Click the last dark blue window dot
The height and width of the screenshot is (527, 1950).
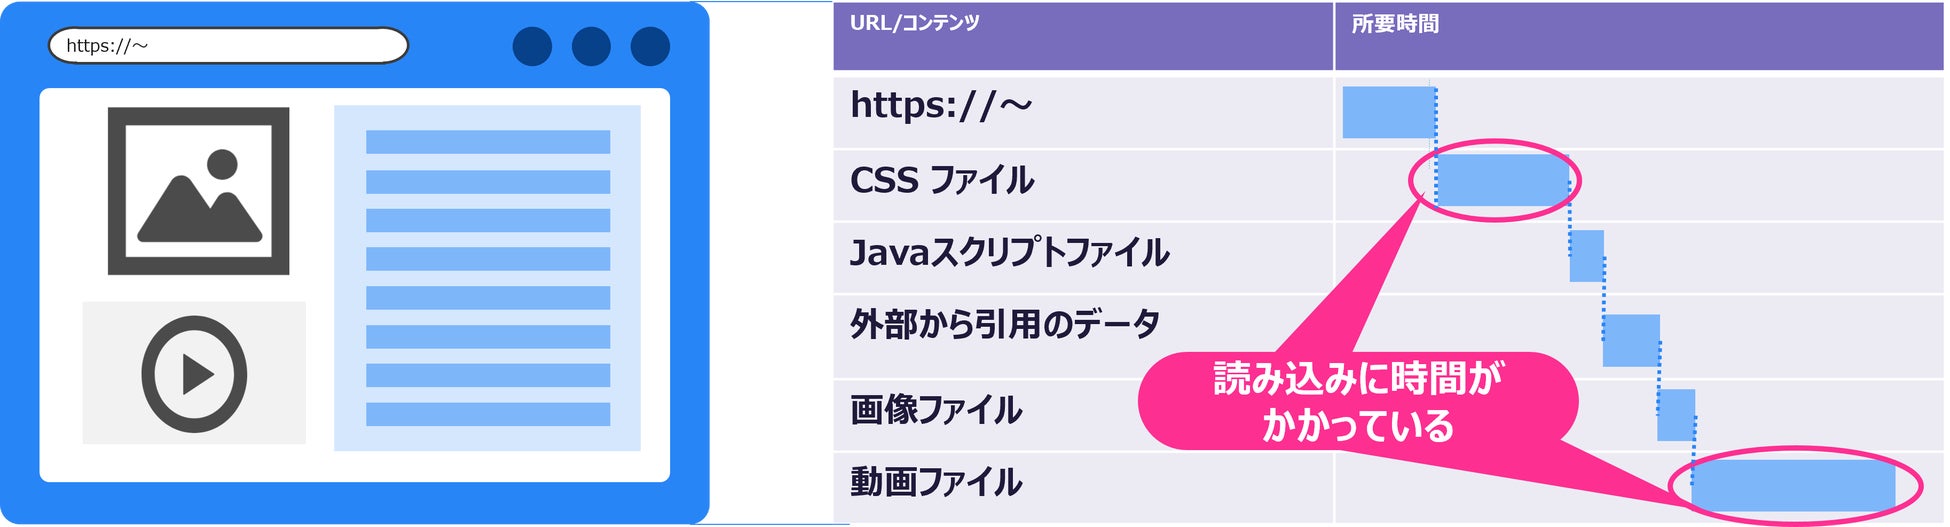[650, 47]
